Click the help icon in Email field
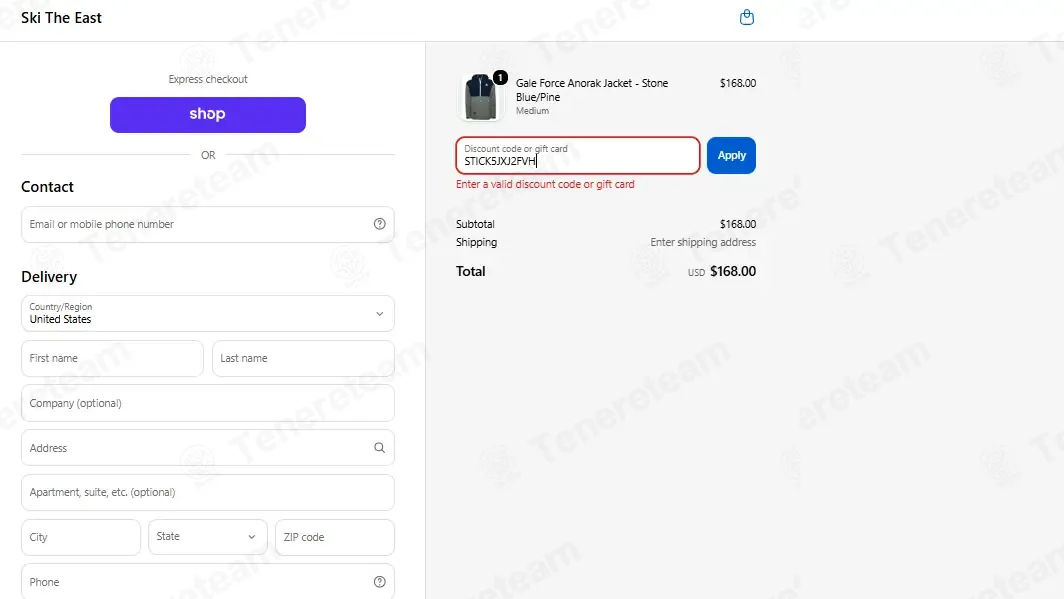Screen dimensions: 1064x599 click(379, 224)
